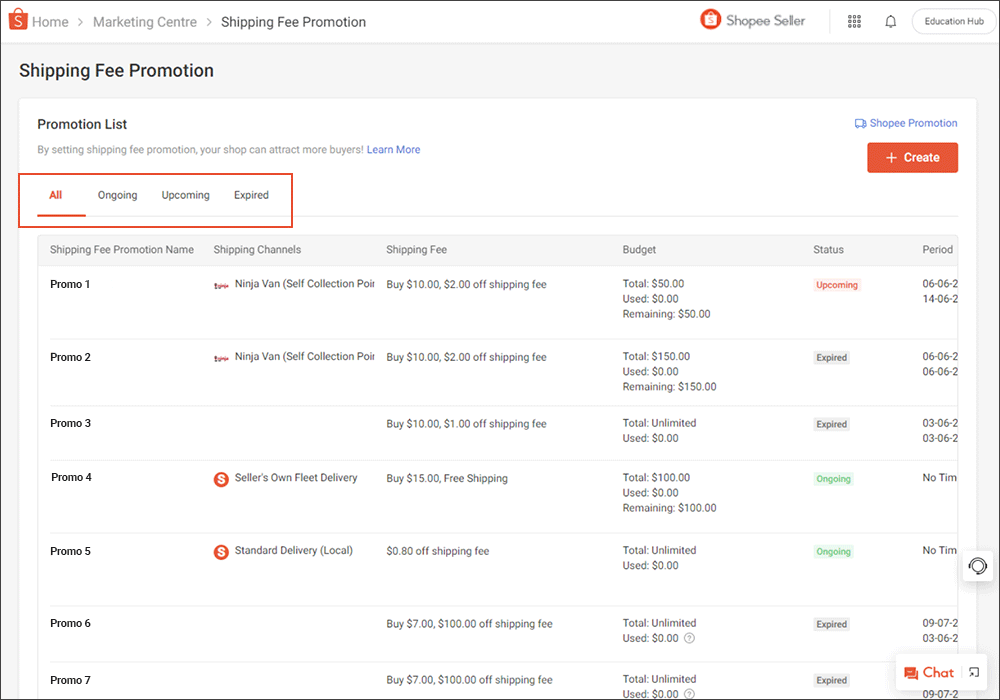Open the Expired promotions tab
The height and width of the screenshot is (700, 1000).
pos(251,195)
